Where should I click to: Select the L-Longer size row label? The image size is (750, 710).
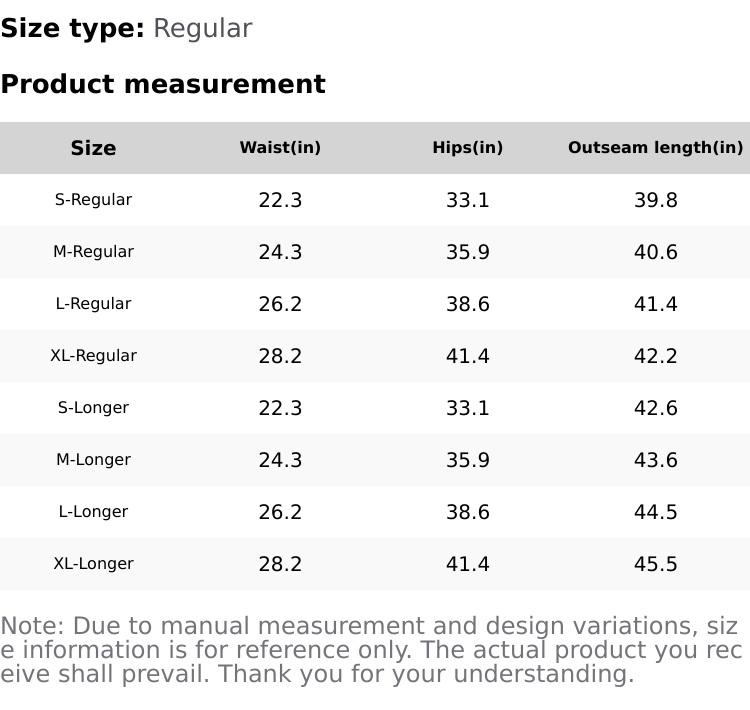93,512
